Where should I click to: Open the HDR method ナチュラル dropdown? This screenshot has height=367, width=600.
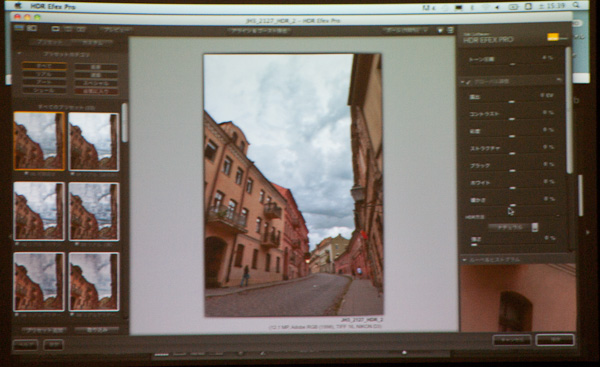coord(513,227)
